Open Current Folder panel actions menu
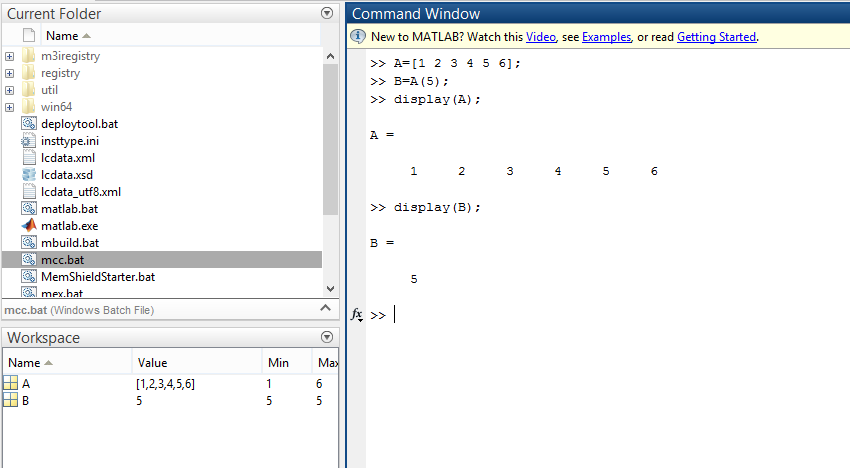Viewport: 850px width, 468px height. 327,13
